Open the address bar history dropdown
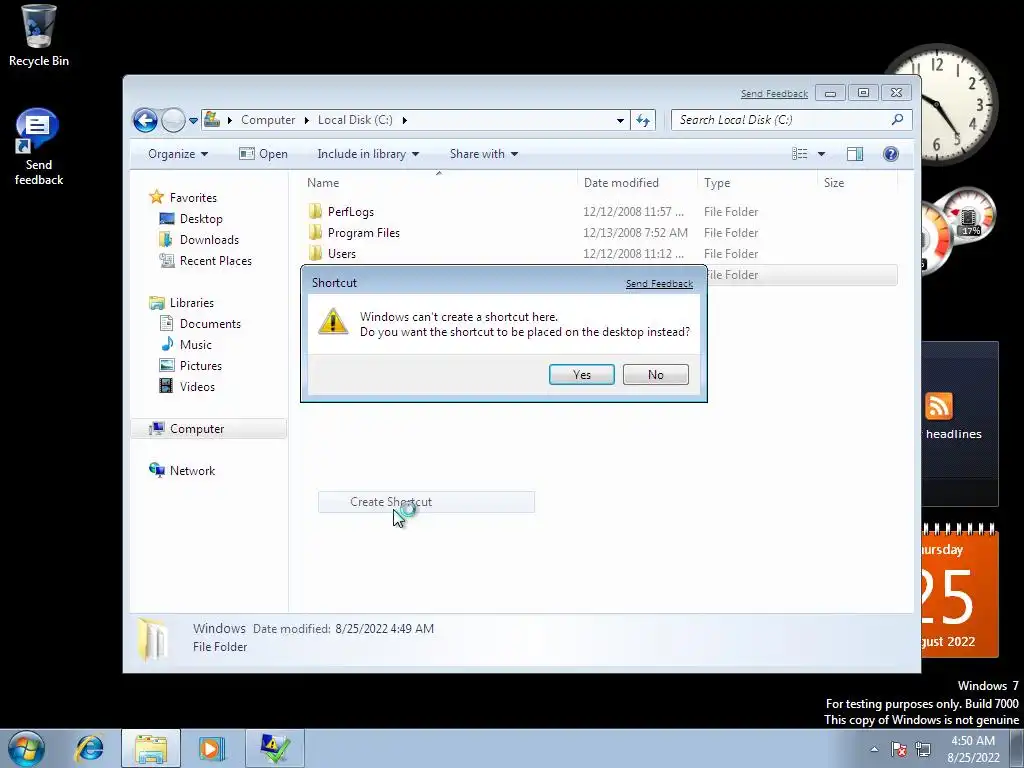Image resolution: width=1024 pixels, height=768 pixels. (620, 120)
